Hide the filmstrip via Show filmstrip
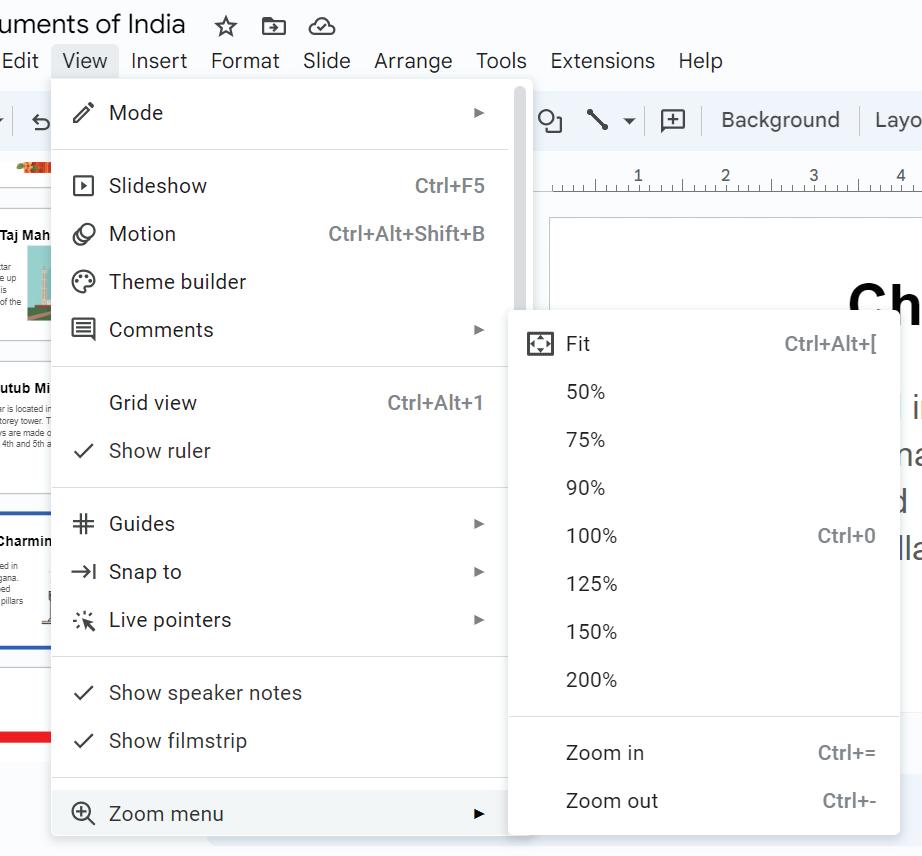This screenshot has width=922, height=856. coord(177,741)
